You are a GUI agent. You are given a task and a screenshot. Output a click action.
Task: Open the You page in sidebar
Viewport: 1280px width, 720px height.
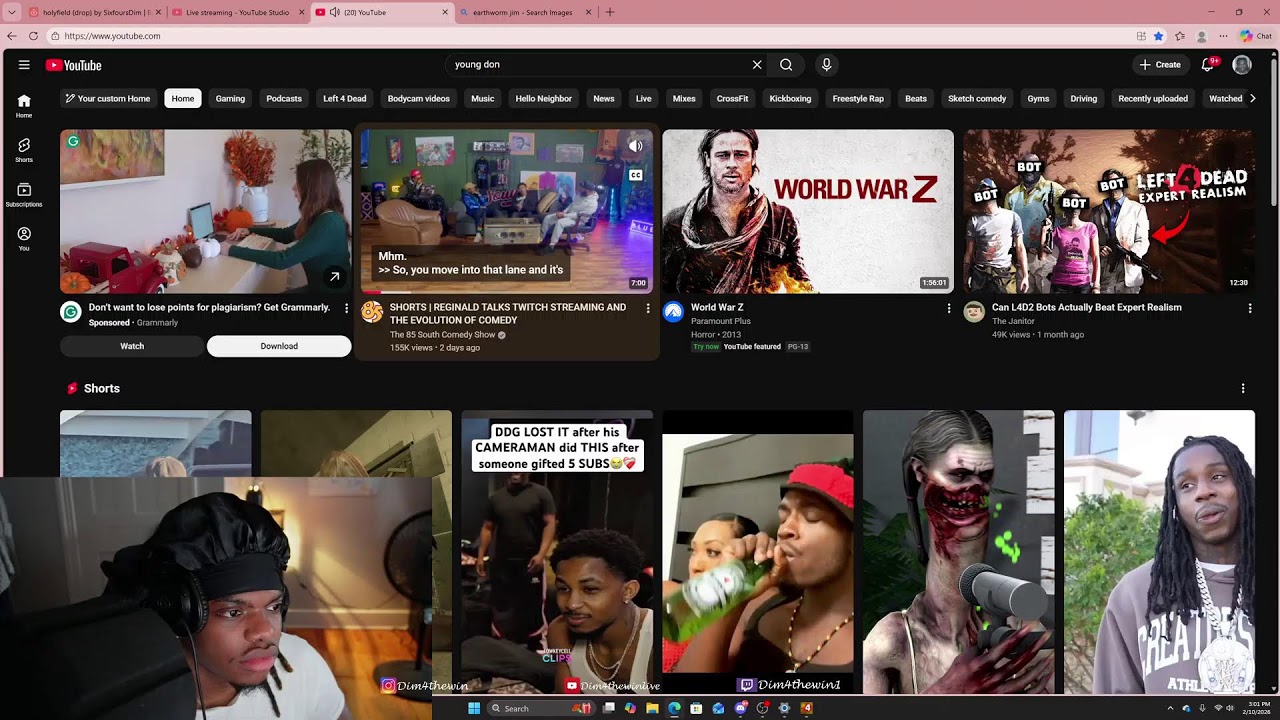pyautogui.click(x=24, y=239)
